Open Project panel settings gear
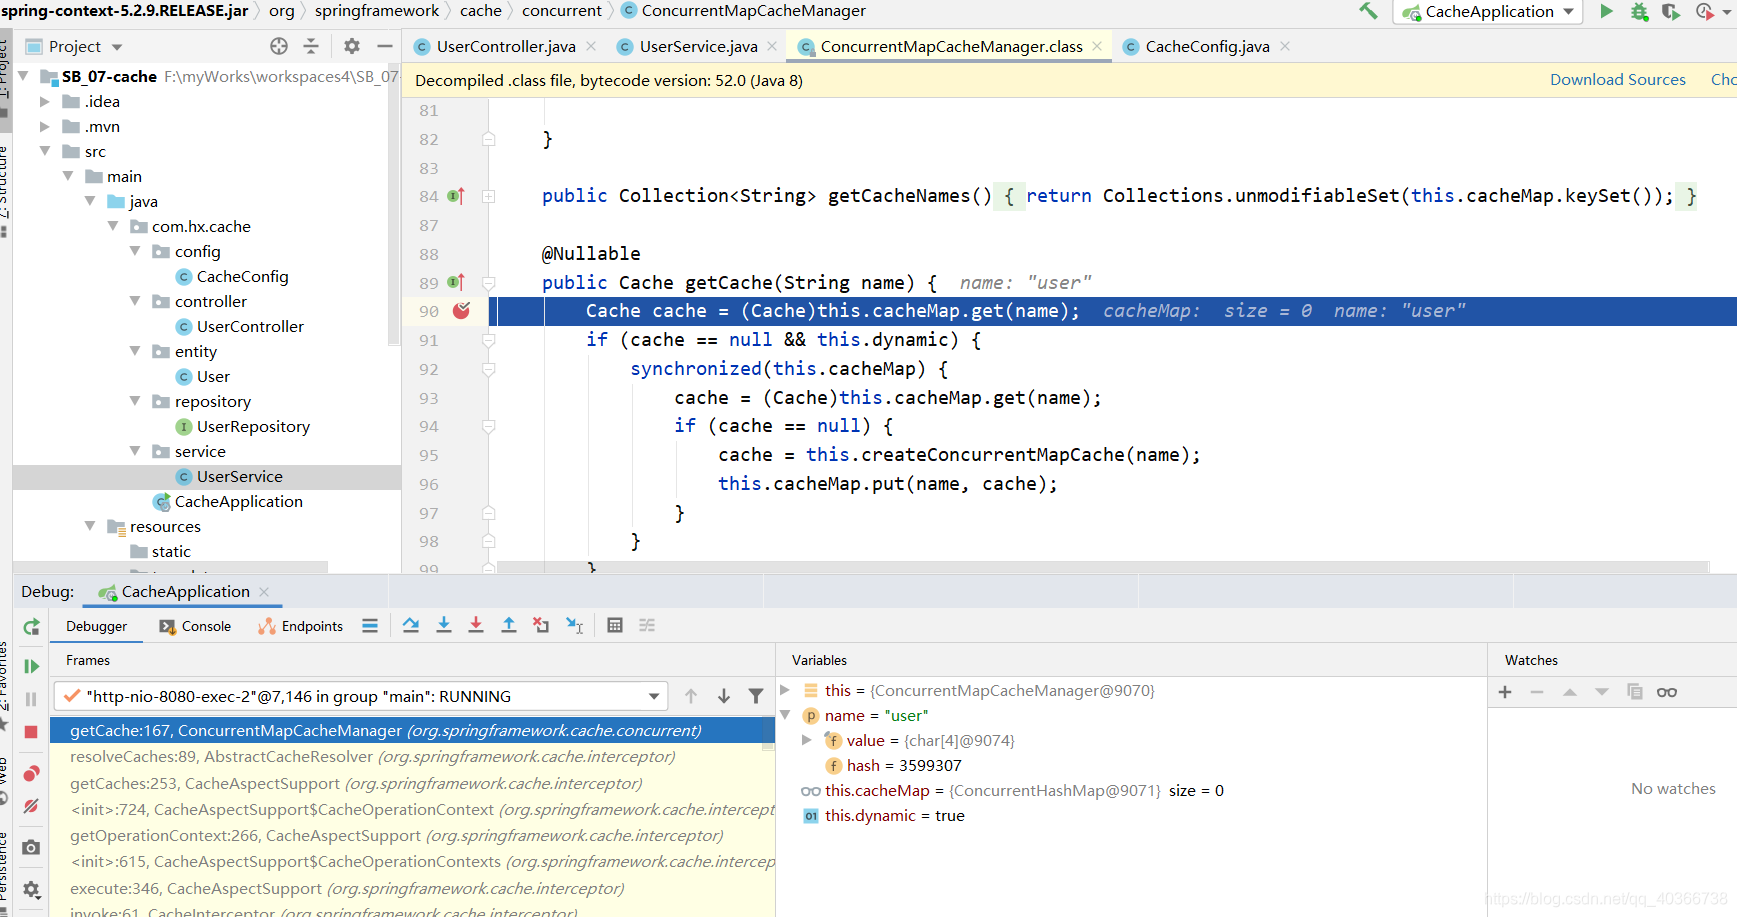The width and height of the screenshot is (1737, 917). [352, 46]
